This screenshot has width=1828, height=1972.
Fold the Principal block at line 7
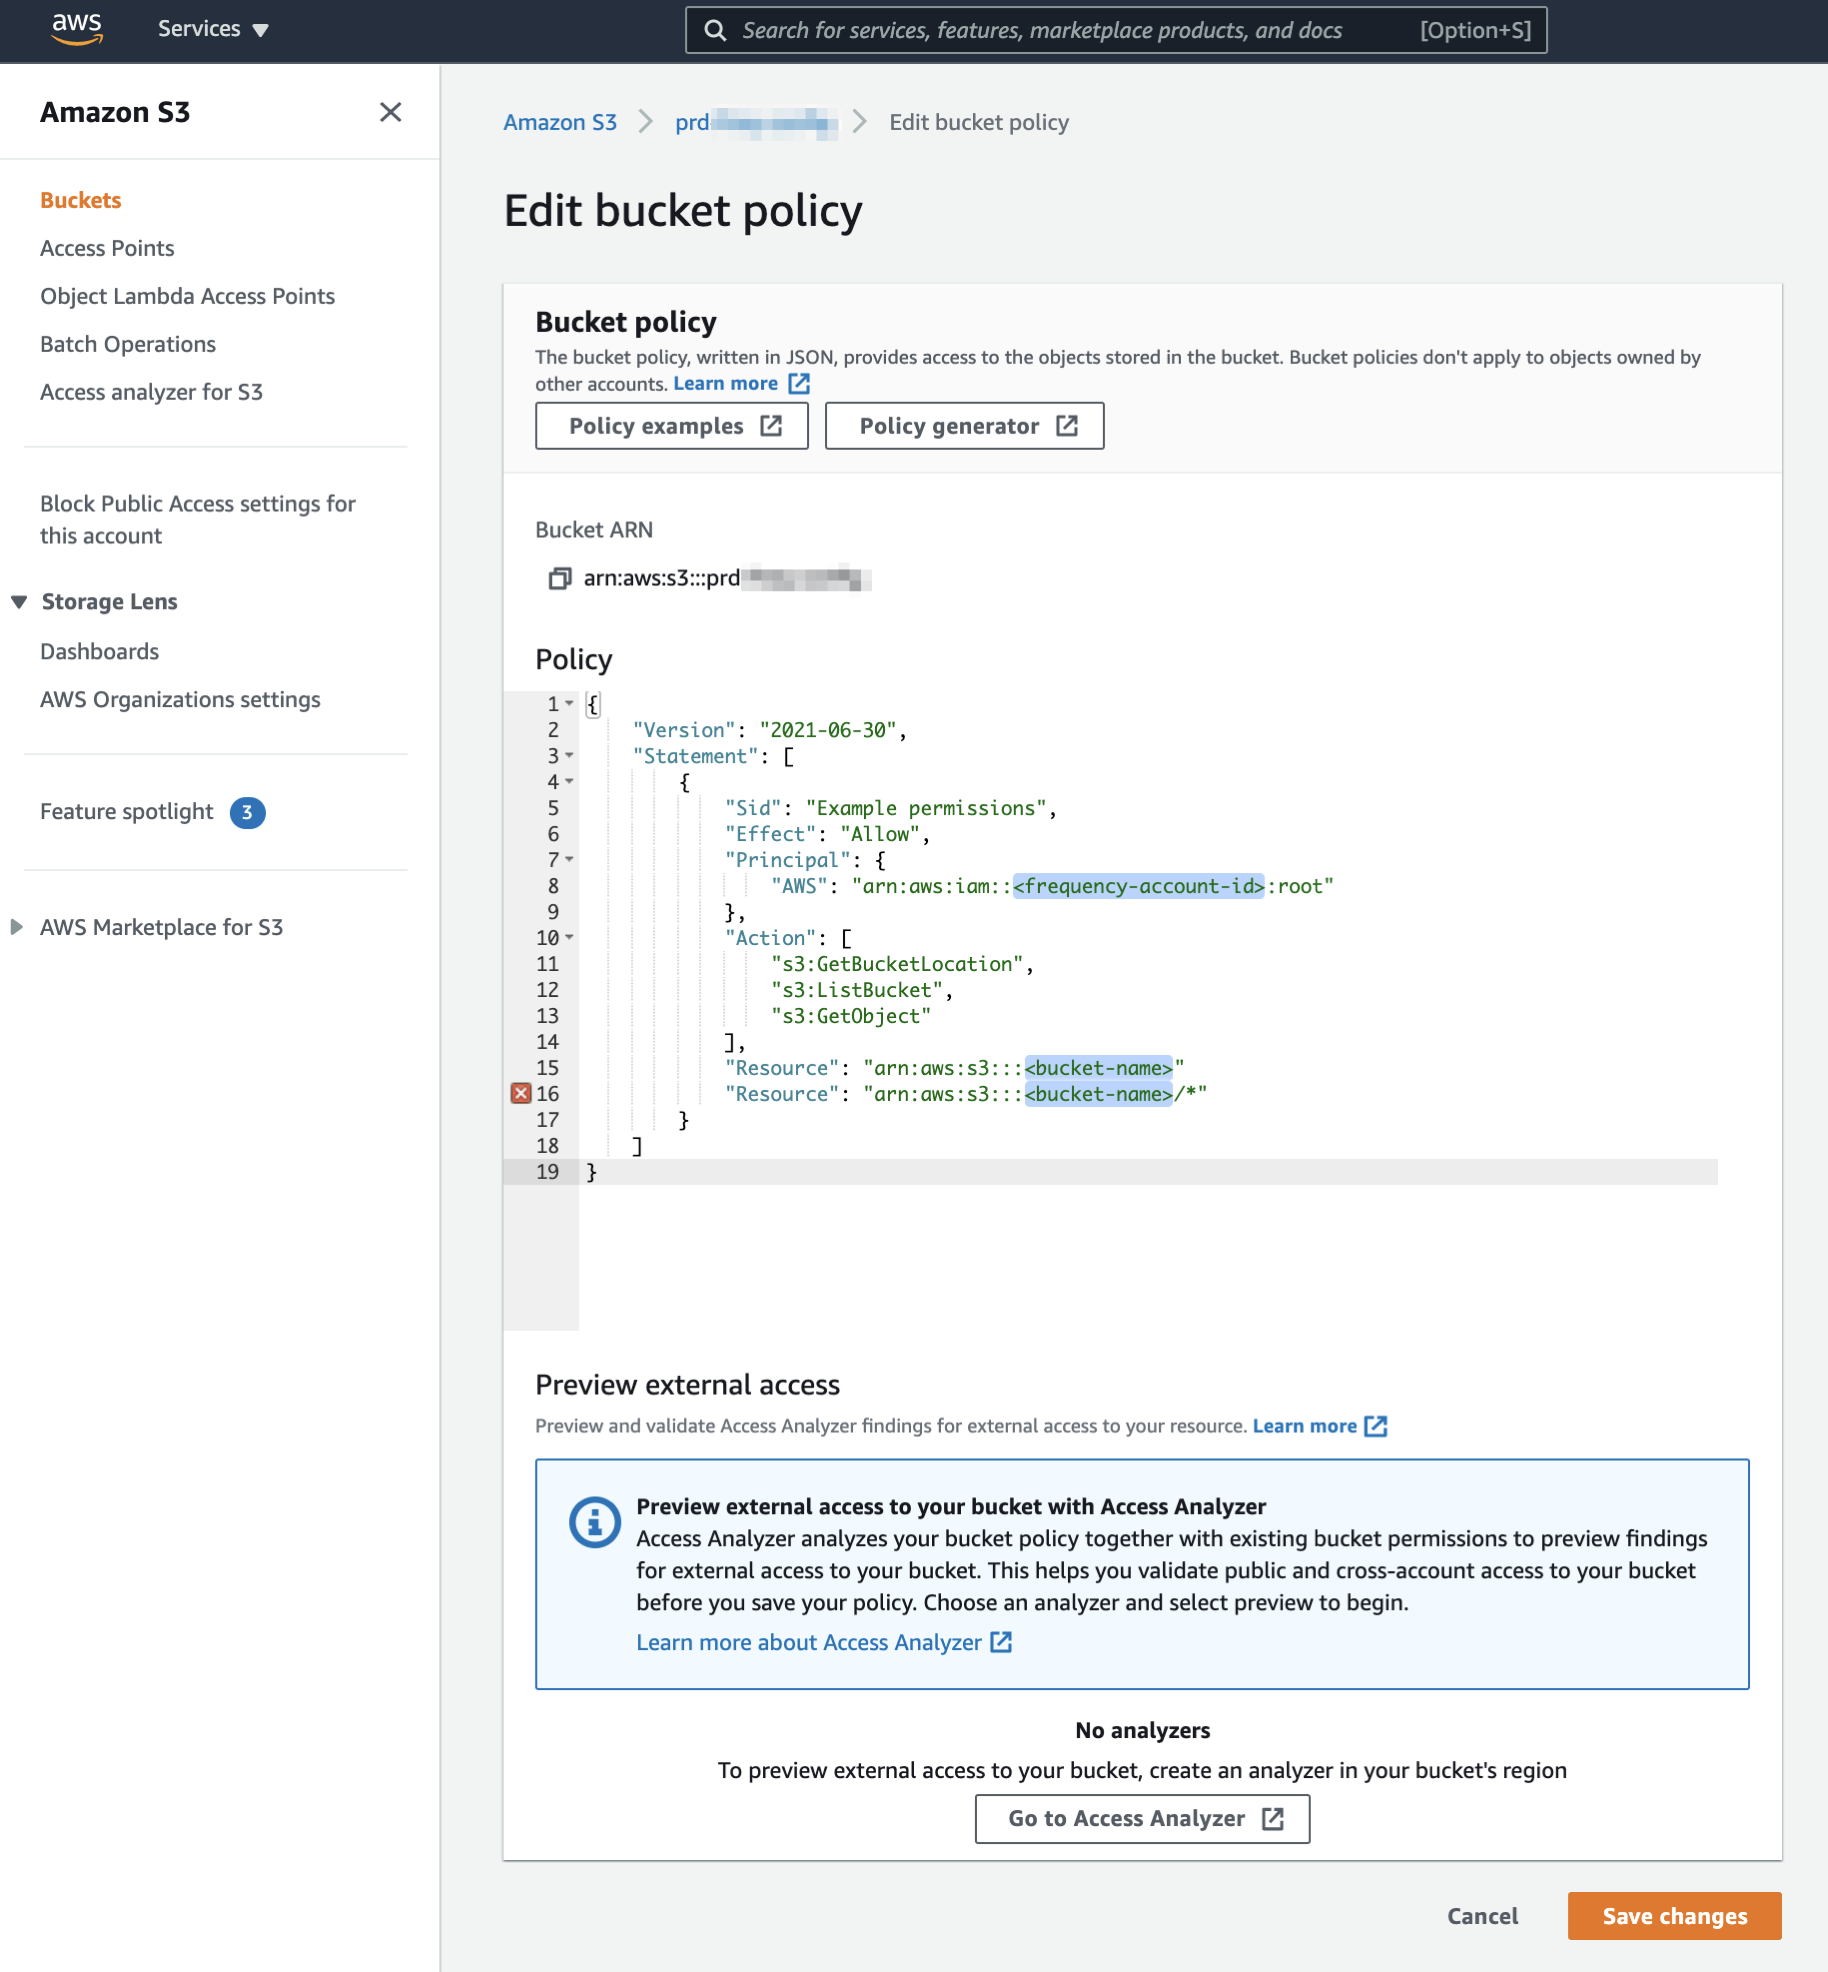click(x=569, y=859)
